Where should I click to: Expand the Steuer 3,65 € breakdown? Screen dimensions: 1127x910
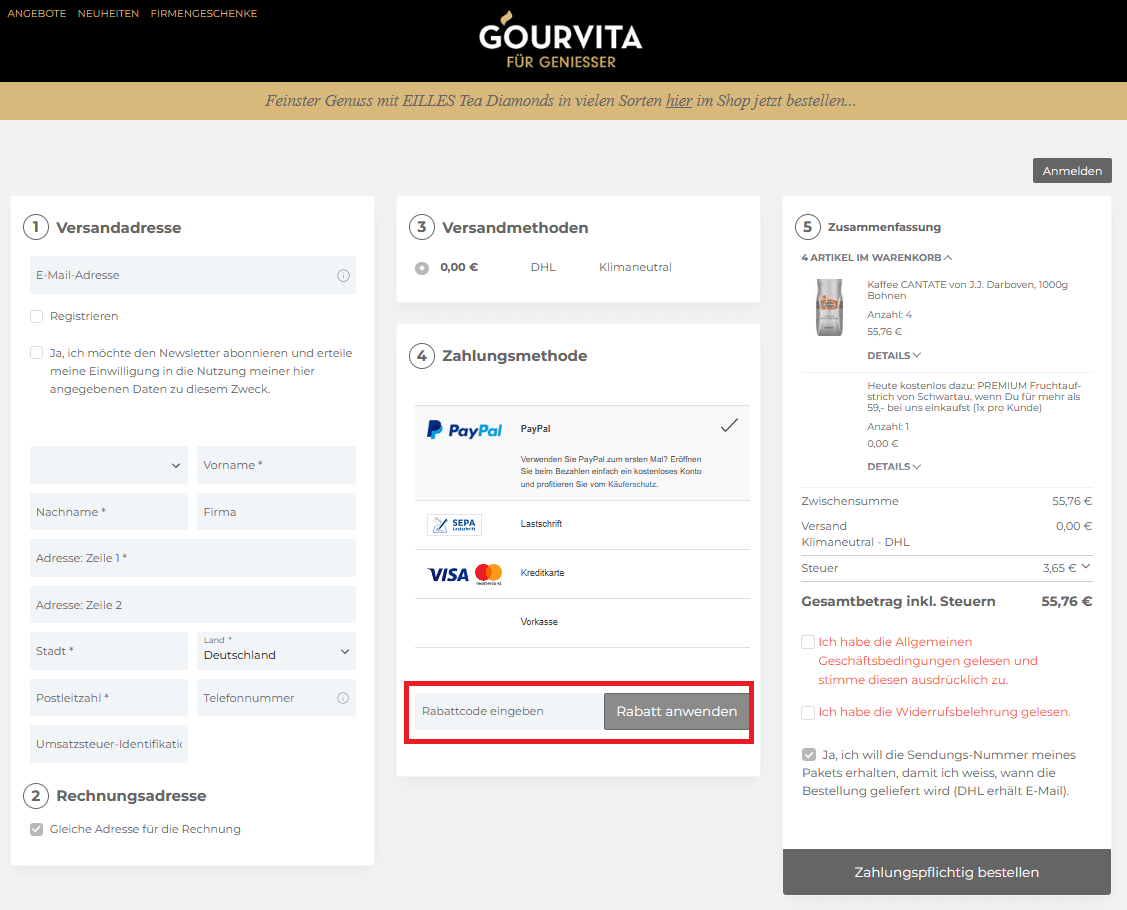click(x=1085, y=567)
